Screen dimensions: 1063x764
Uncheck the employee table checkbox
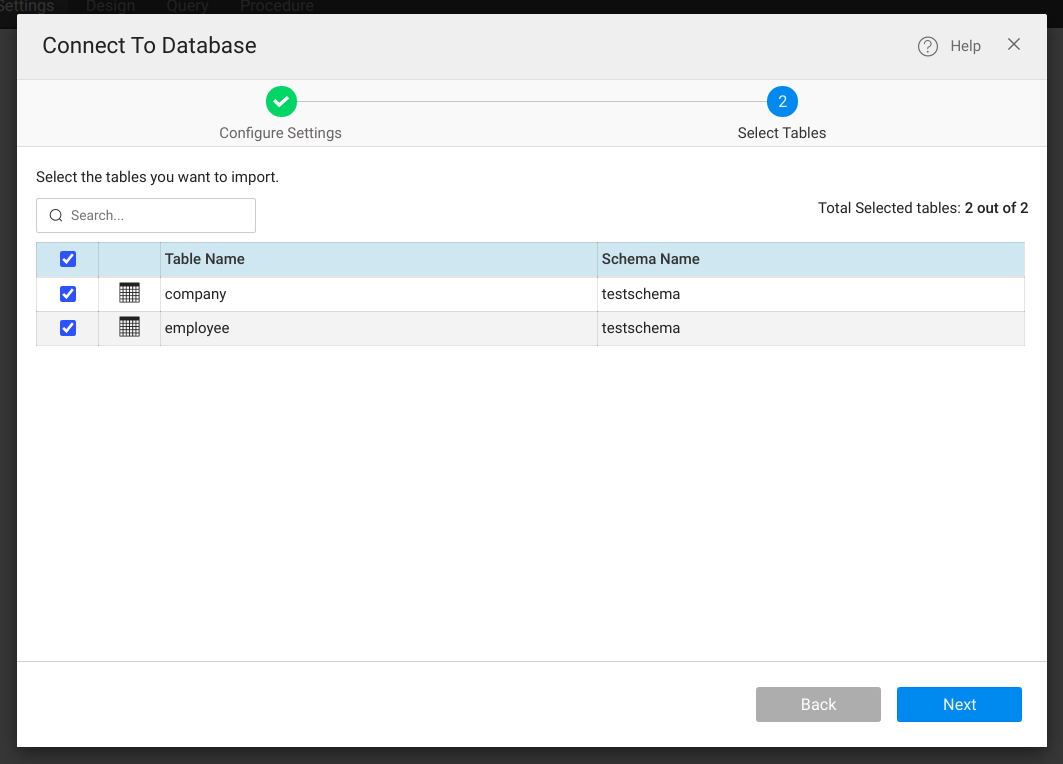tap(68, 328)
